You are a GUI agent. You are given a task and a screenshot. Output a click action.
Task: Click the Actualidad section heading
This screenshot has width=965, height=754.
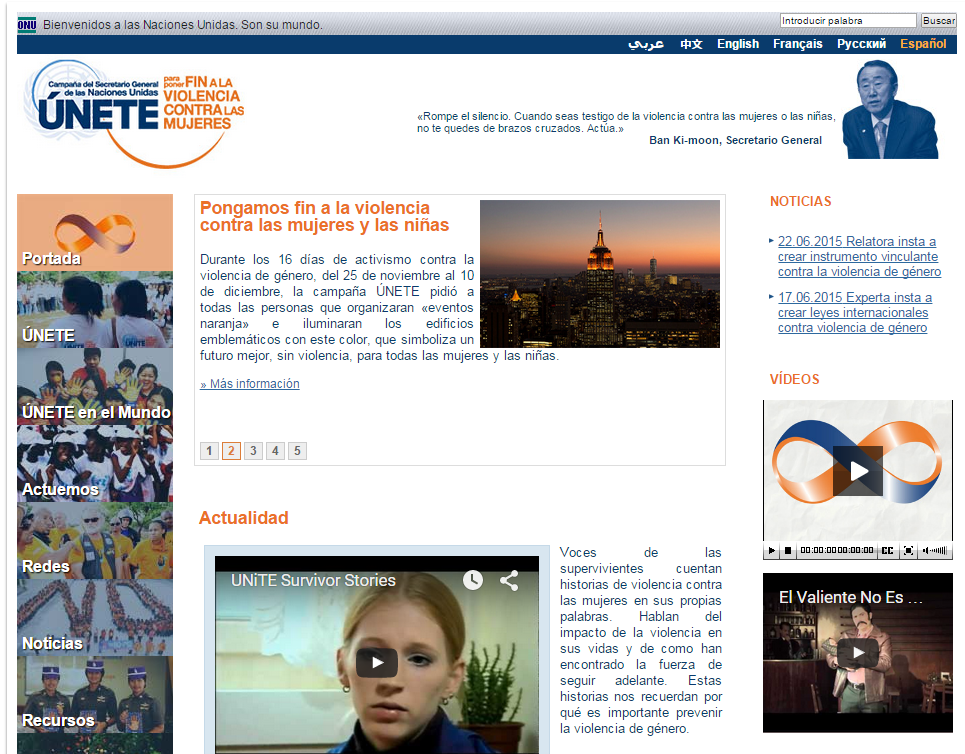(x=244, y=518)
